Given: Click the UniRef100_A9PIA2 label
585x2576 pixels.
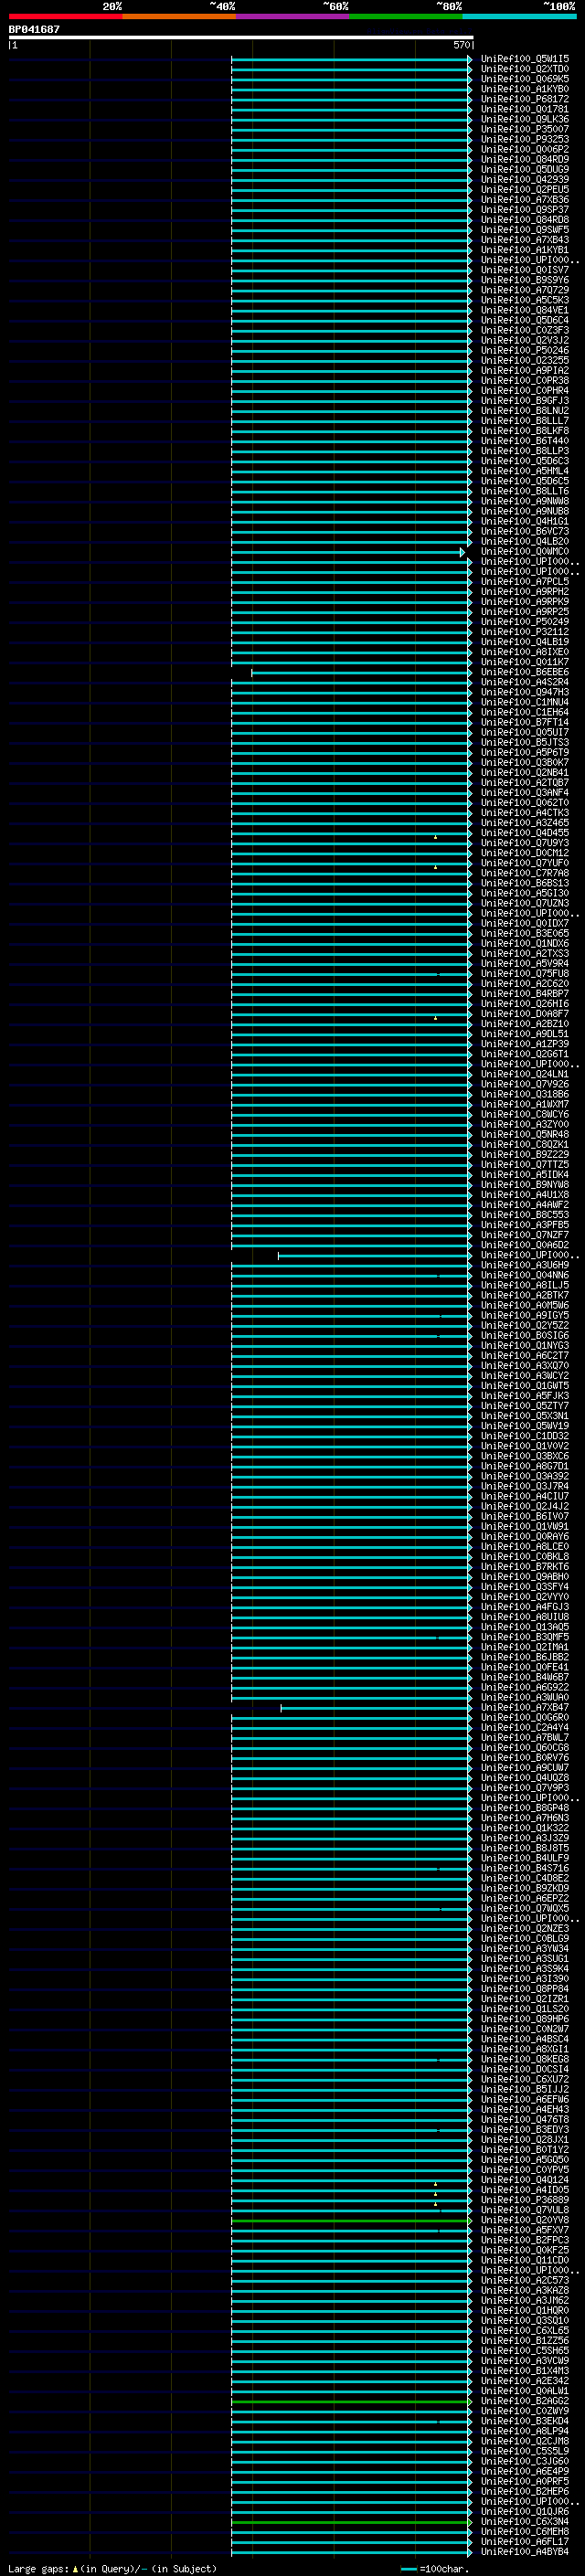Looking at the screenshot, I should coord(524,371).
